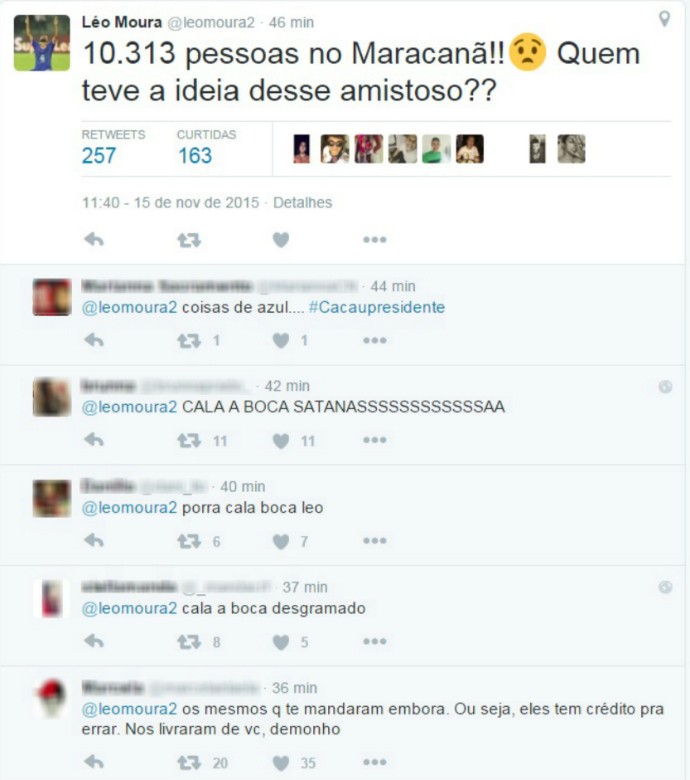Open Léo Moura's profile picture
The image size is (690, 780).
click(42, 43)
